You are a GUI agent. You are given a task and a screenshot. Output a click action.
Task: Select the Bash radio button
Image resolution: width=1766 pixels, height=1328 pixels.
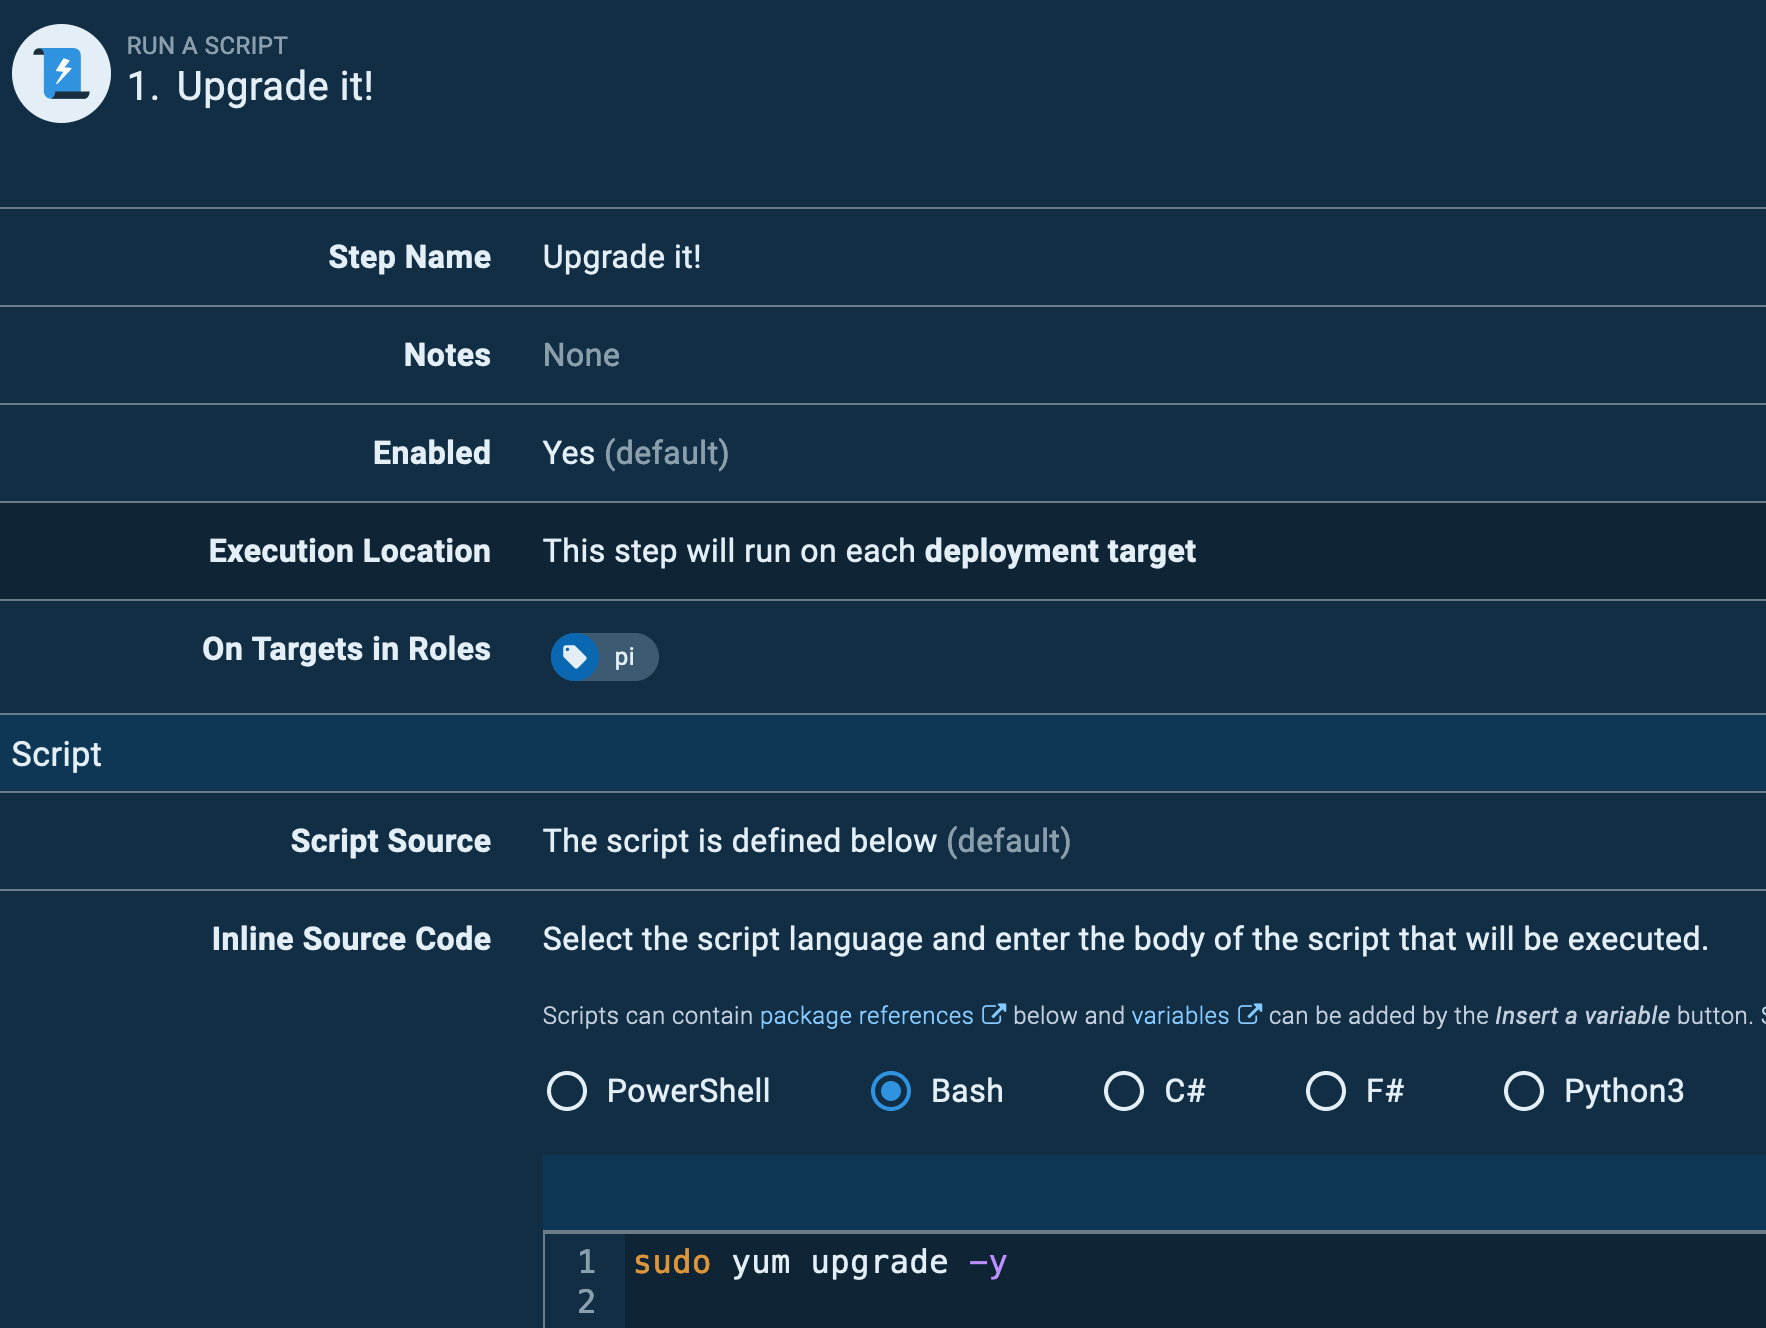click(891, 1091)
